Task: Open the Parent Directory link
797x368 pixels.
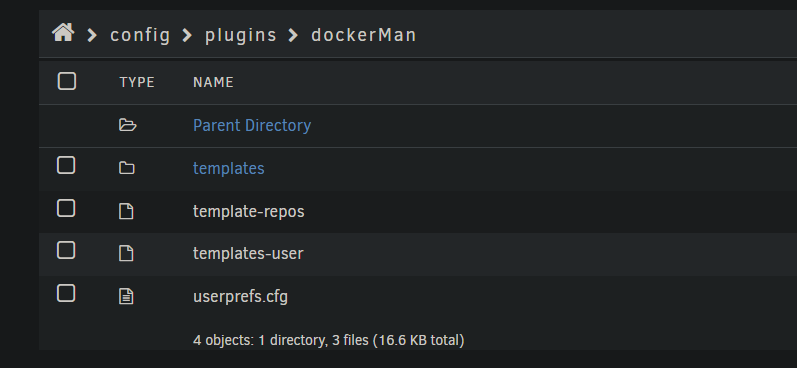Action: click(x=252, y=126)
